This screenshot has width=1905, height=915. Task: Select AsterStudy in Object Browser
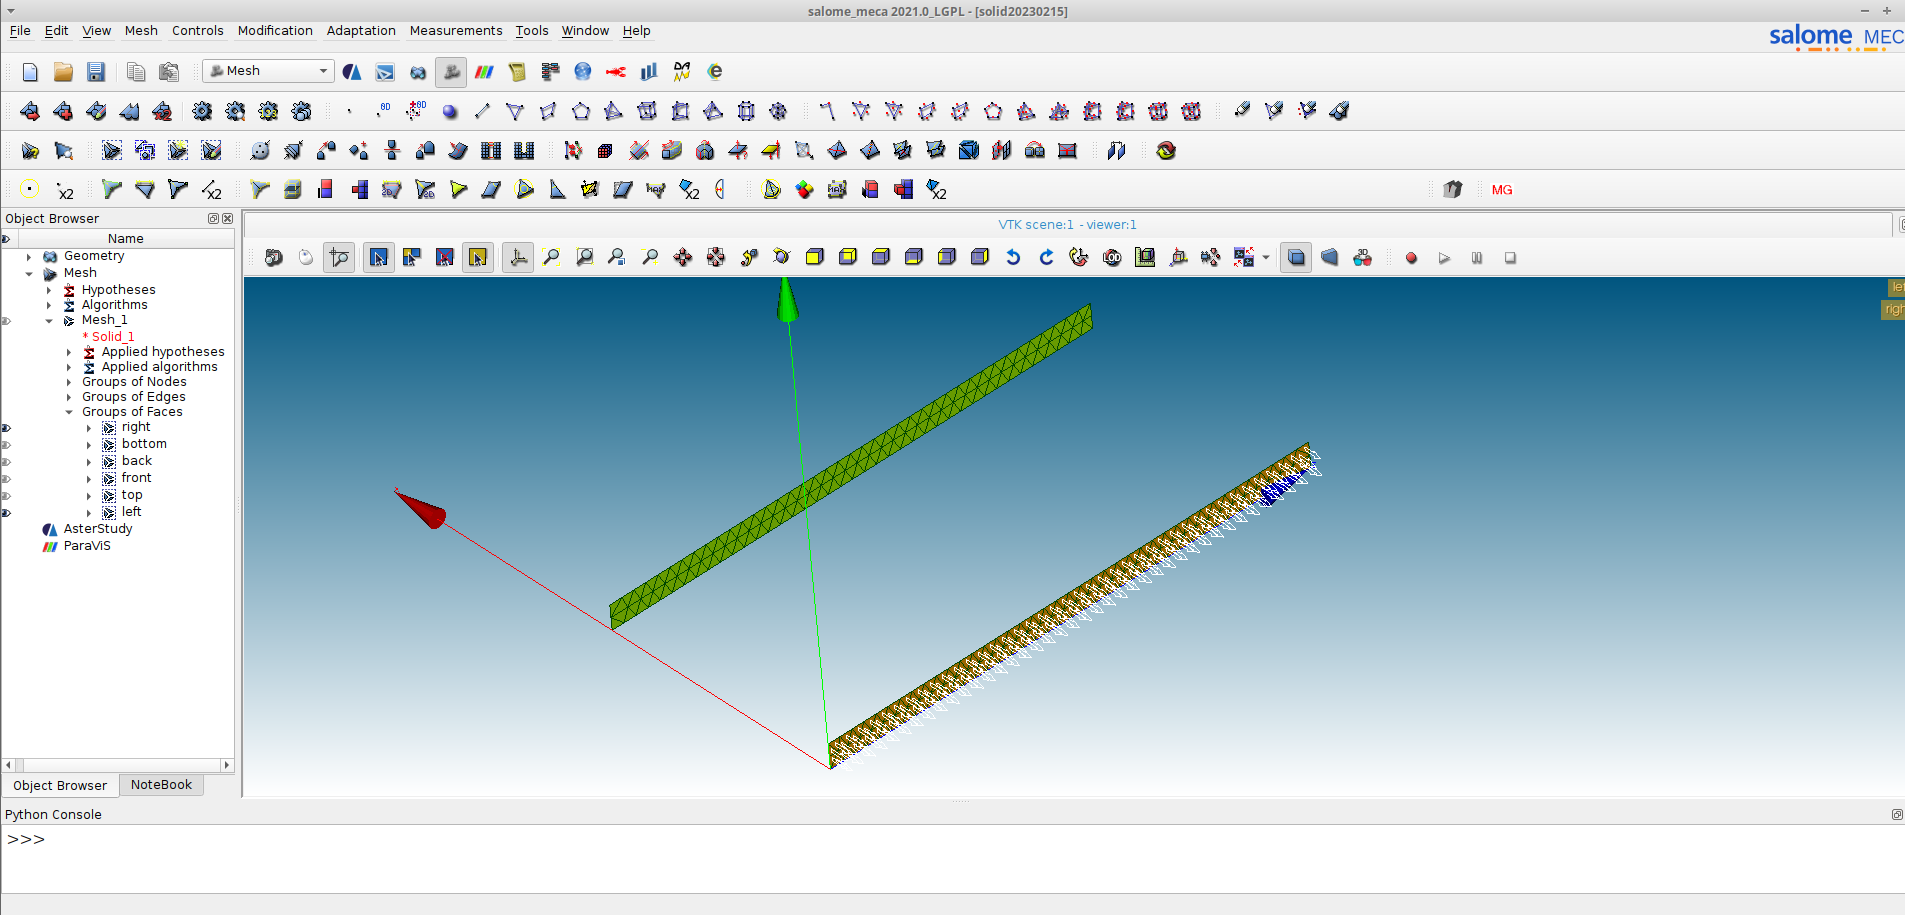click(x=98, y=529)
